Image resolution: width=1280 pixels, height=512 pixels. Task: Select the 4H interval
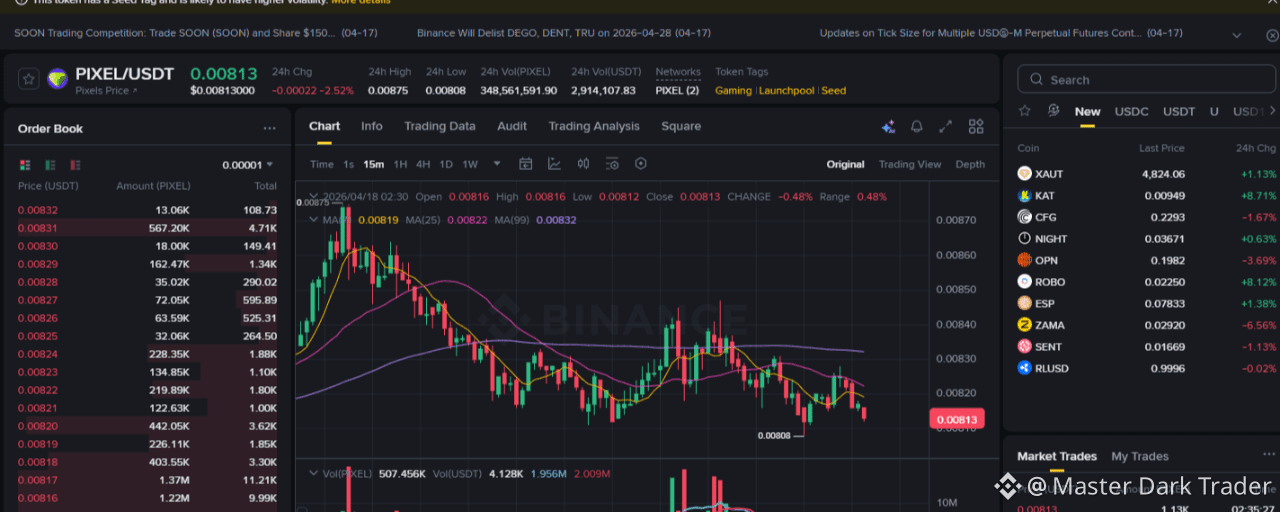click(x=423, y=164)
